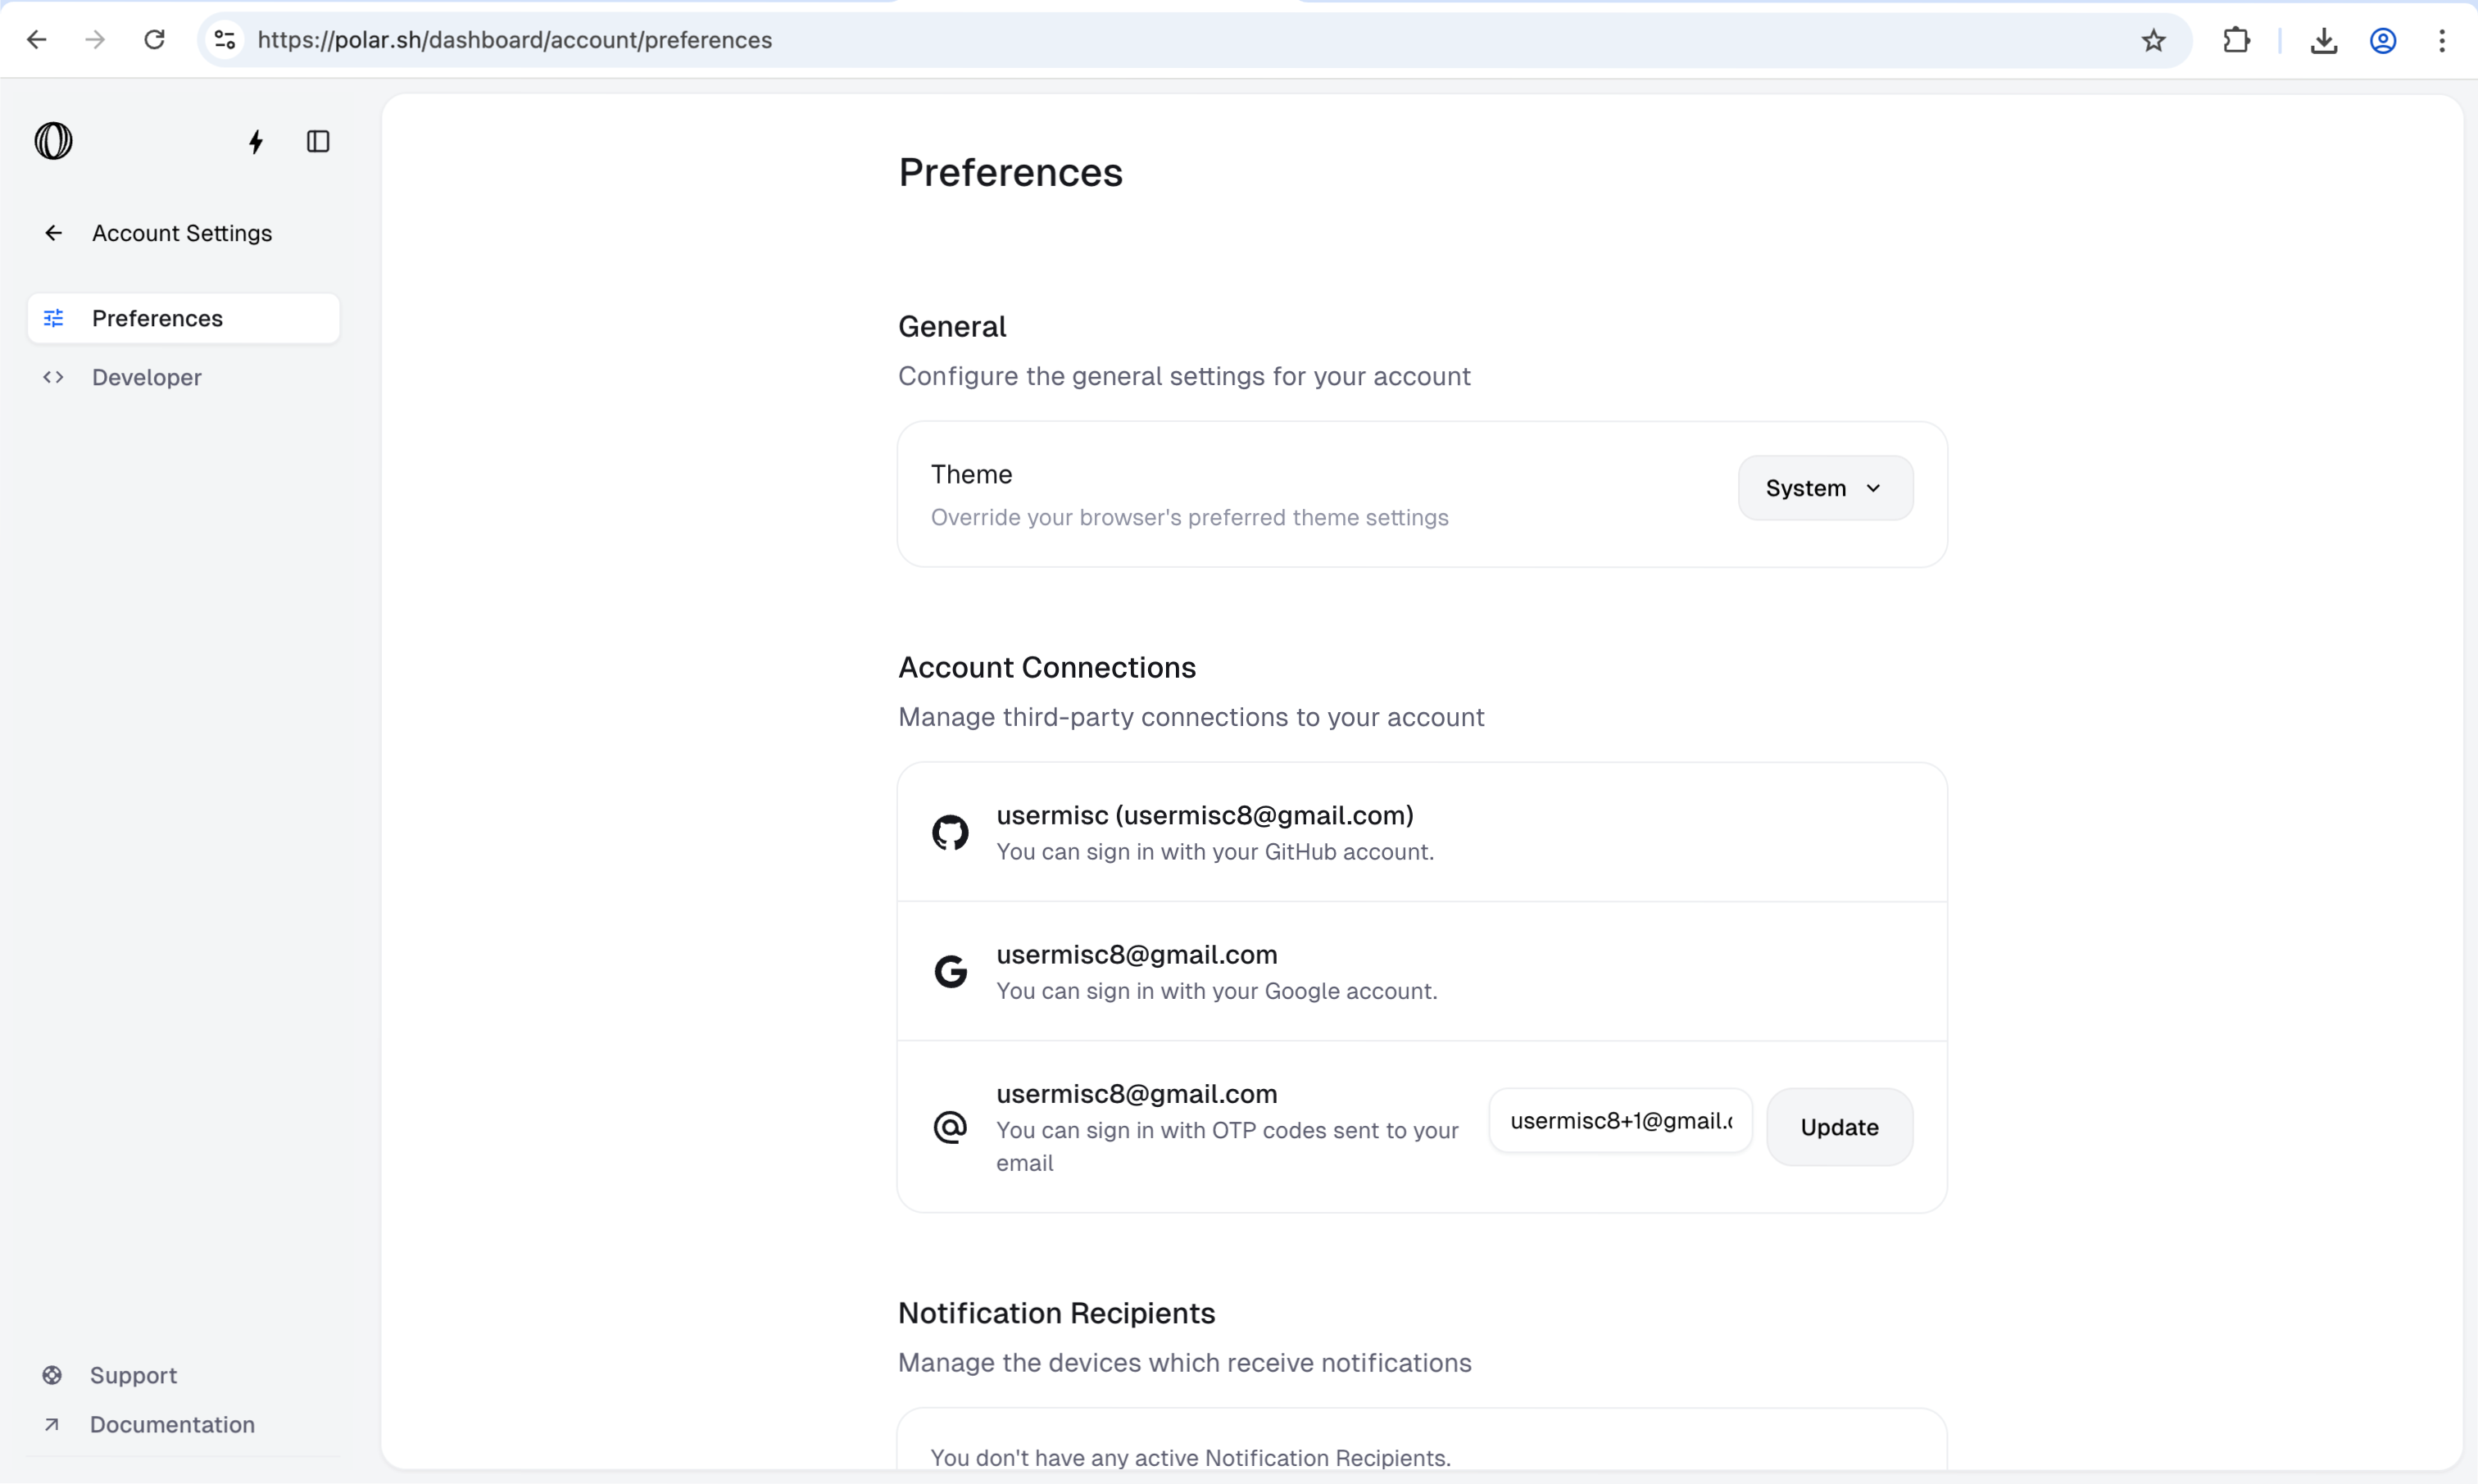This screenshot has width=2478, height=1484.
Task: Reload the page
Action: point(154,40)
